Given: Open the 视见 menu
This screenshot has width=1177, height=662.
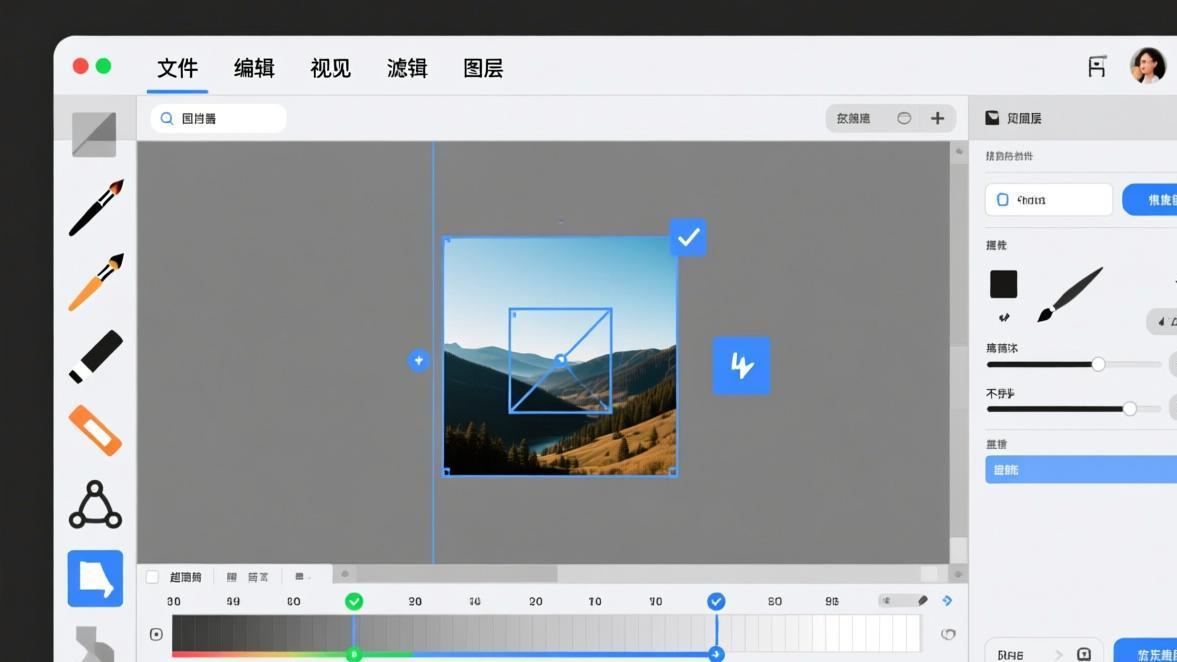Looking at the screenshot, I should (330, 68).
